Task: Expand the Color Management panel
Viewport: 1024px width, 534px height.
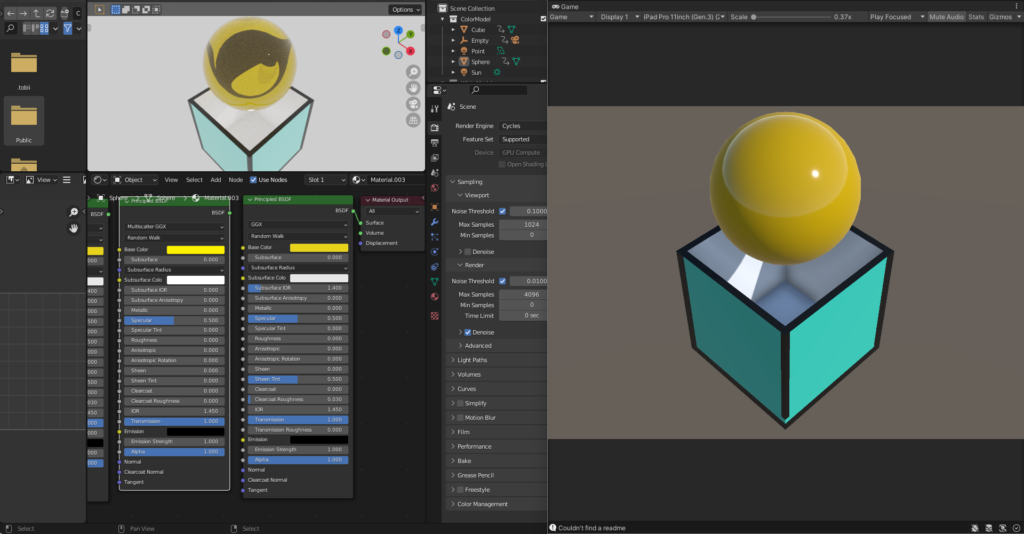Action: [x=482, y=504]
